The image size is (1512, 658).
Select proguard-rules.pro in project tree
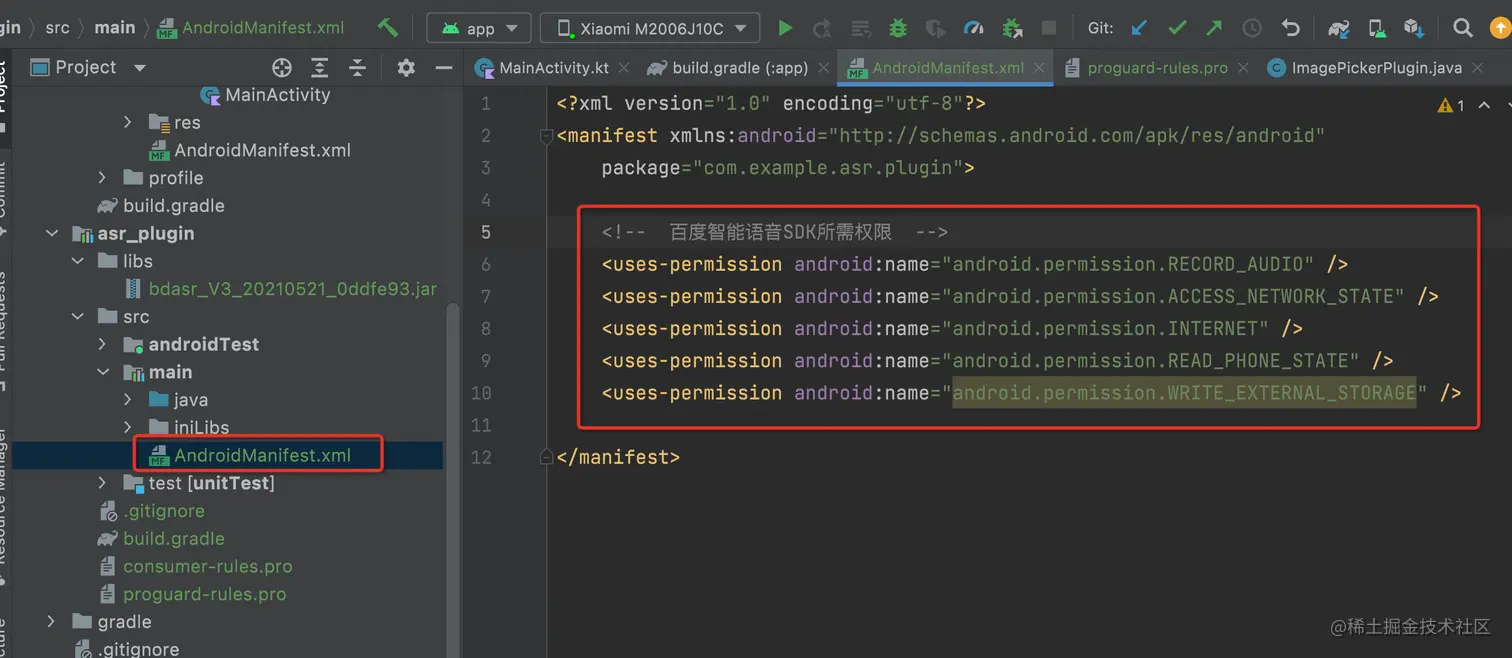coord(193,594)
